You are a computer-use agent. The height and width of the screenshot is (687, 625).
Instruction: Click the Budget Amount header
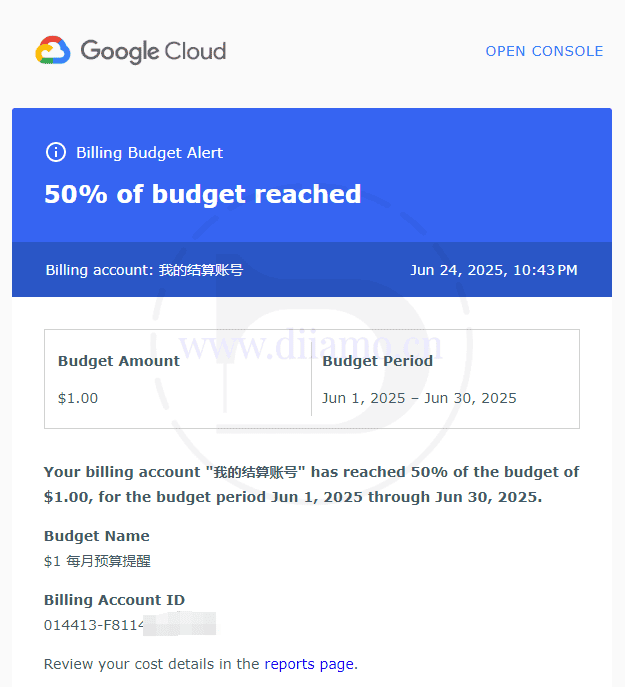click(x=119, y=361)
